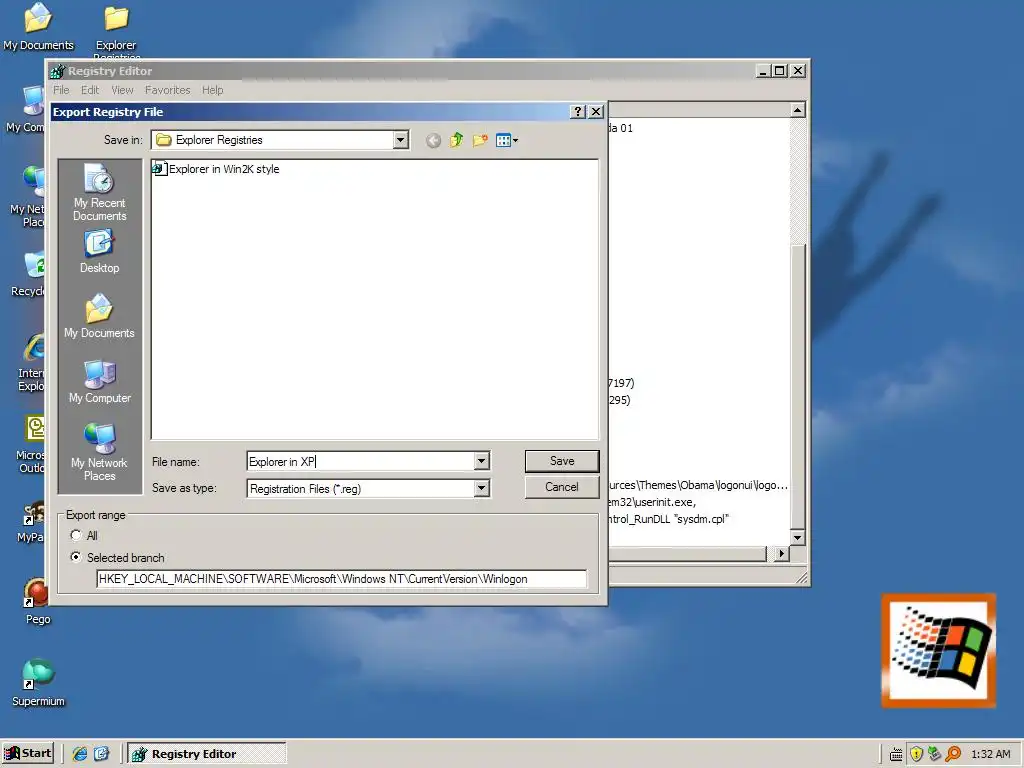1024x768 pixels.
Task: Open the Start menu
Action: [x=27, y=754]
